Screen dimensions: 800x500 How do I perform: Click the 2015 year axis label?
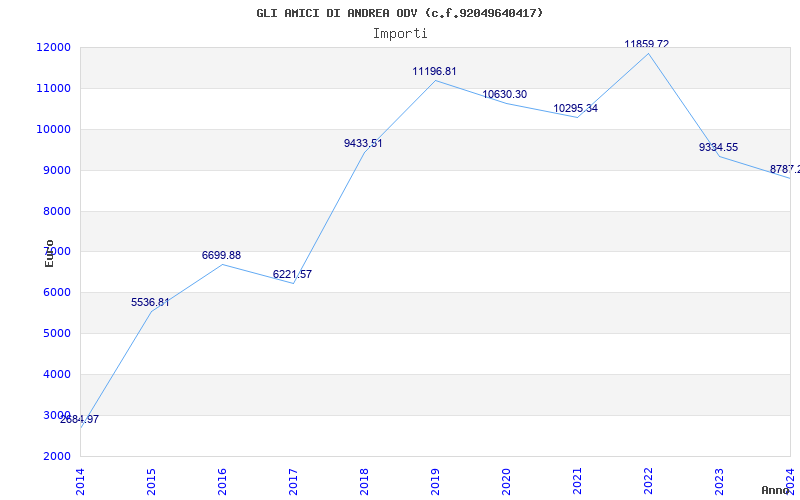click(x=151, y=482)
